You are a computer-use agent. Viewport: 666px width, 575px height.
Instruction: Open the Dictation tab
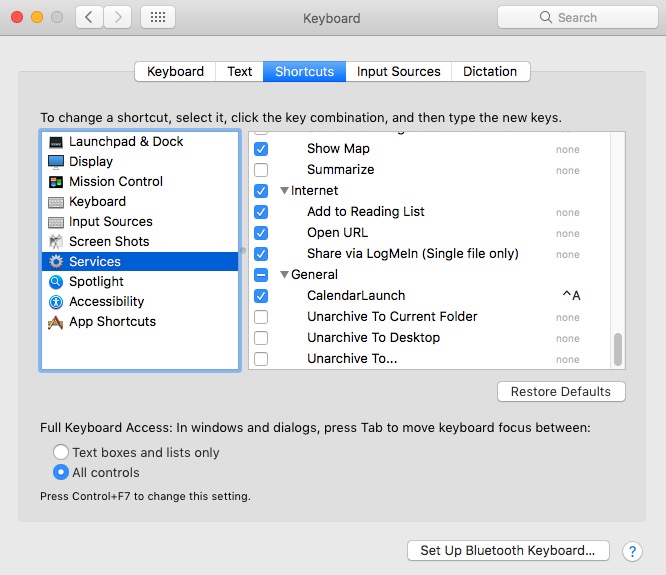point(490,71)
